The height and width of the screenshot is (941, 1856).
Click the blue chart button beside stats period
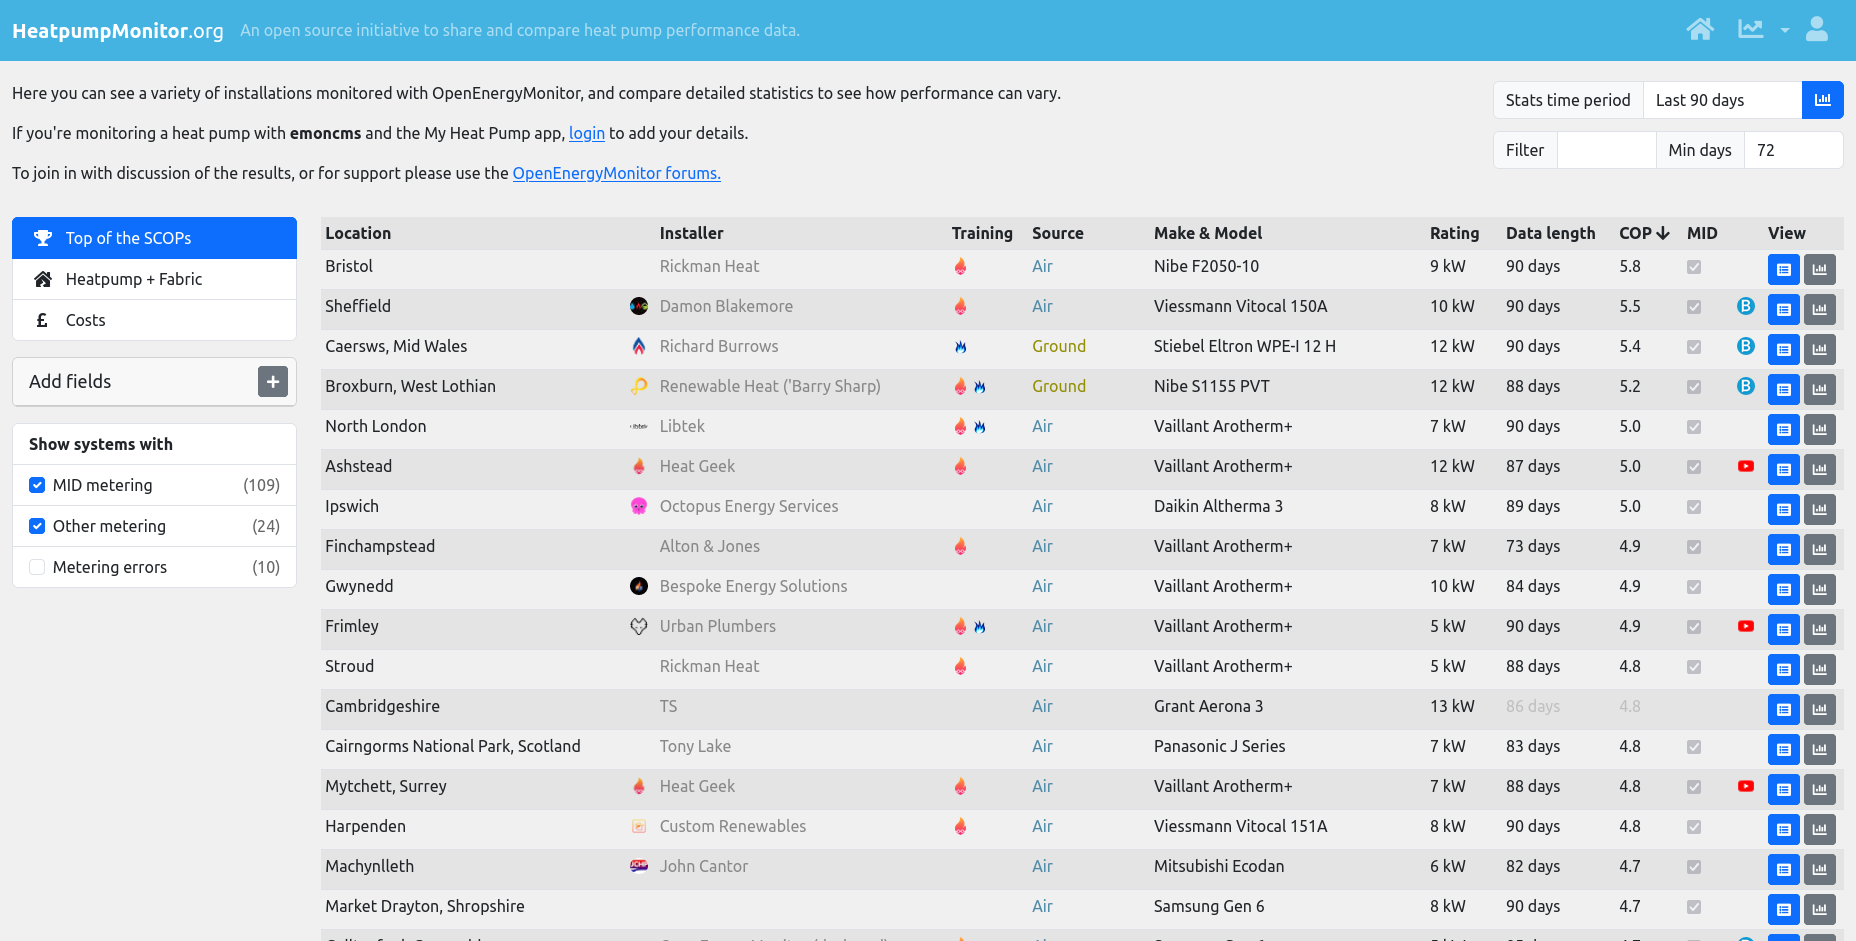point(1822,100)
